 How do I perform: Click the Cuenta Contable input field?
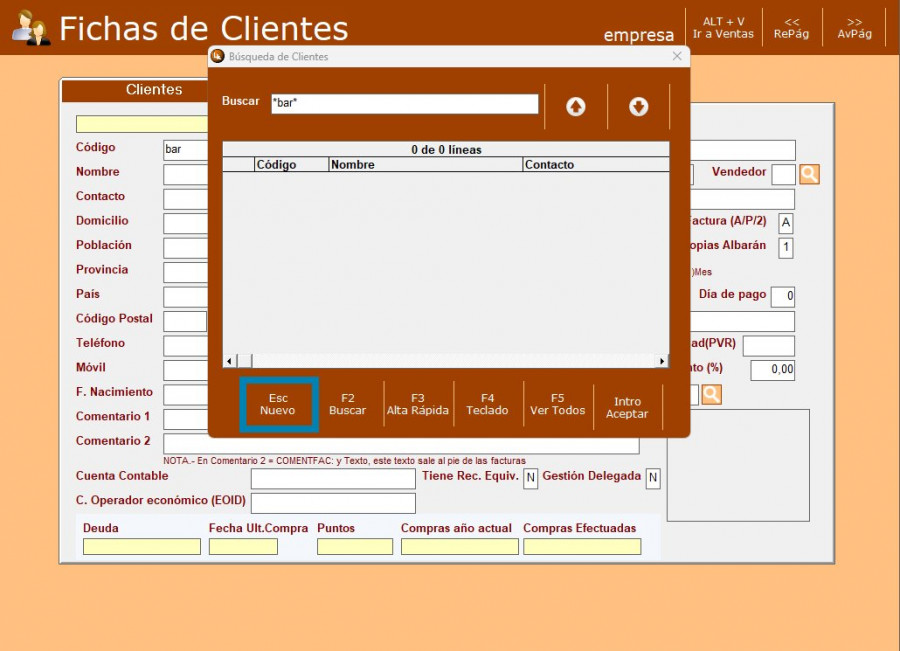pos(332,479)
